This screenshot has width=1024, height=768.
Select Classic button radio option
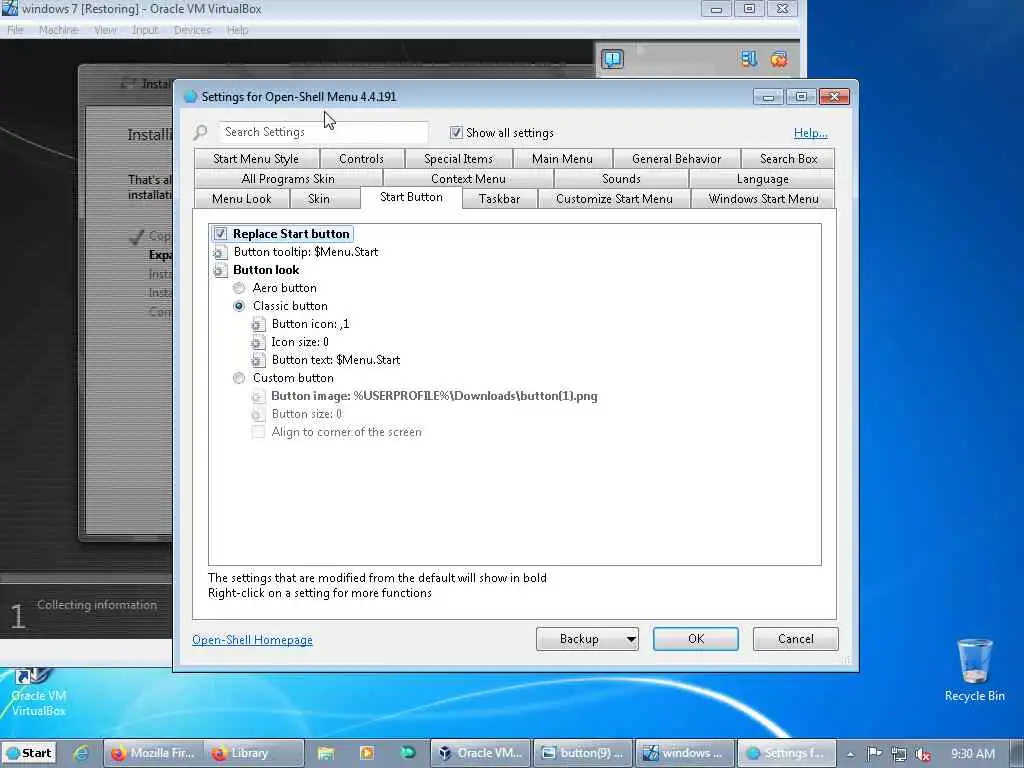pyautogui.click(x=239, y=306)
